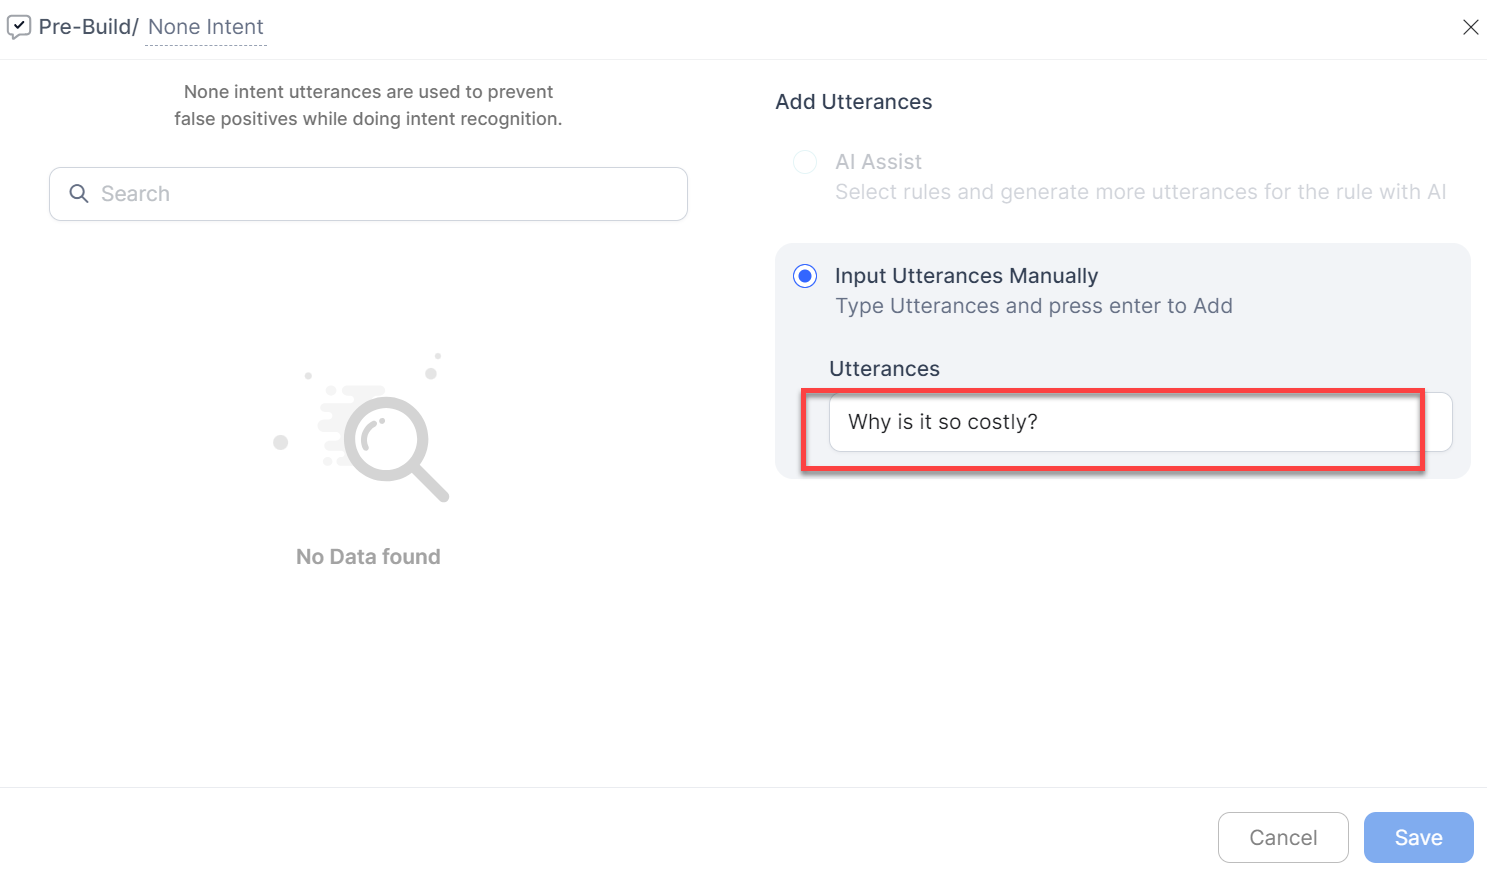
Task: Select Input Utterances Manually radio button
Action: click(x=805, y=276)
